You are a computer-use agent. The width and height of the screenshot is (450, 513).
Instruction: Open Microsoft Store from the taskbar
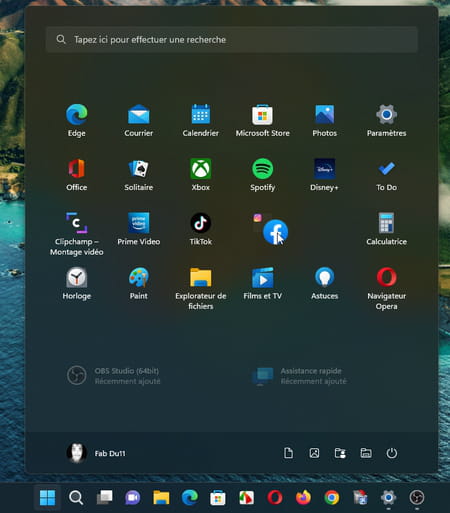click(218, 498)
